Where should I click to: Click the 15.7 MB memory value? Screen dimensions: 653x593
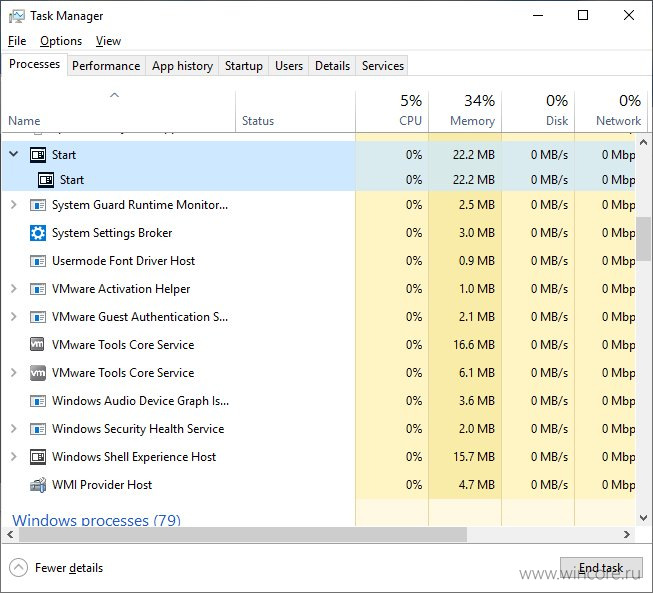(x=474, y=457)
